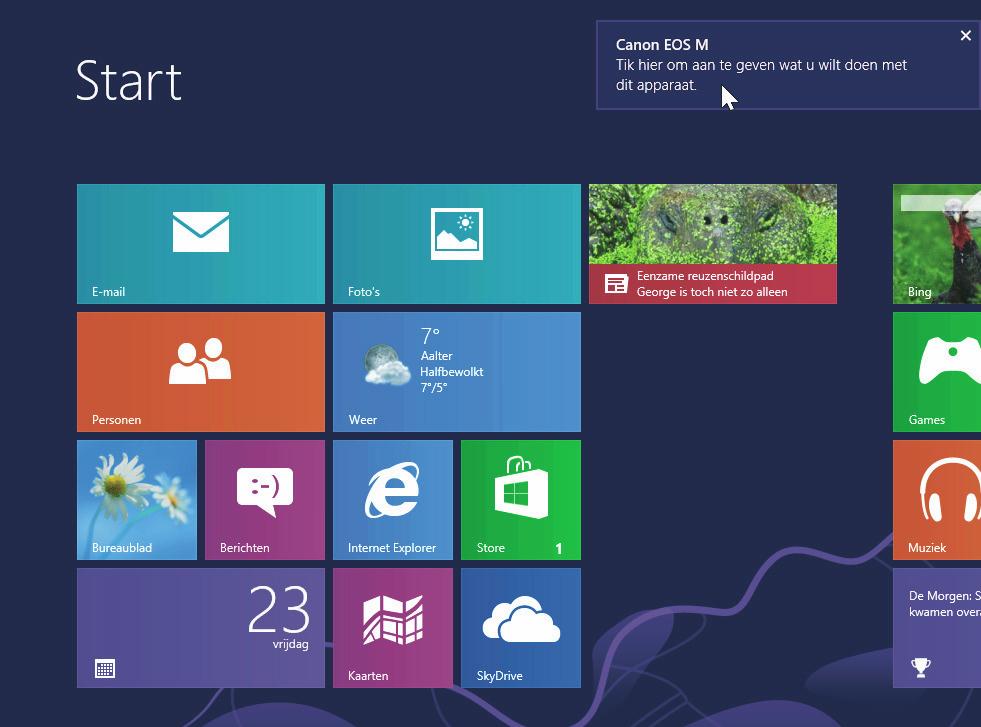The image size is (981, 727).
Task: Open the calendar tile showing 23 vrijdag
Action: pyautogui.click(x=201, y=628)
